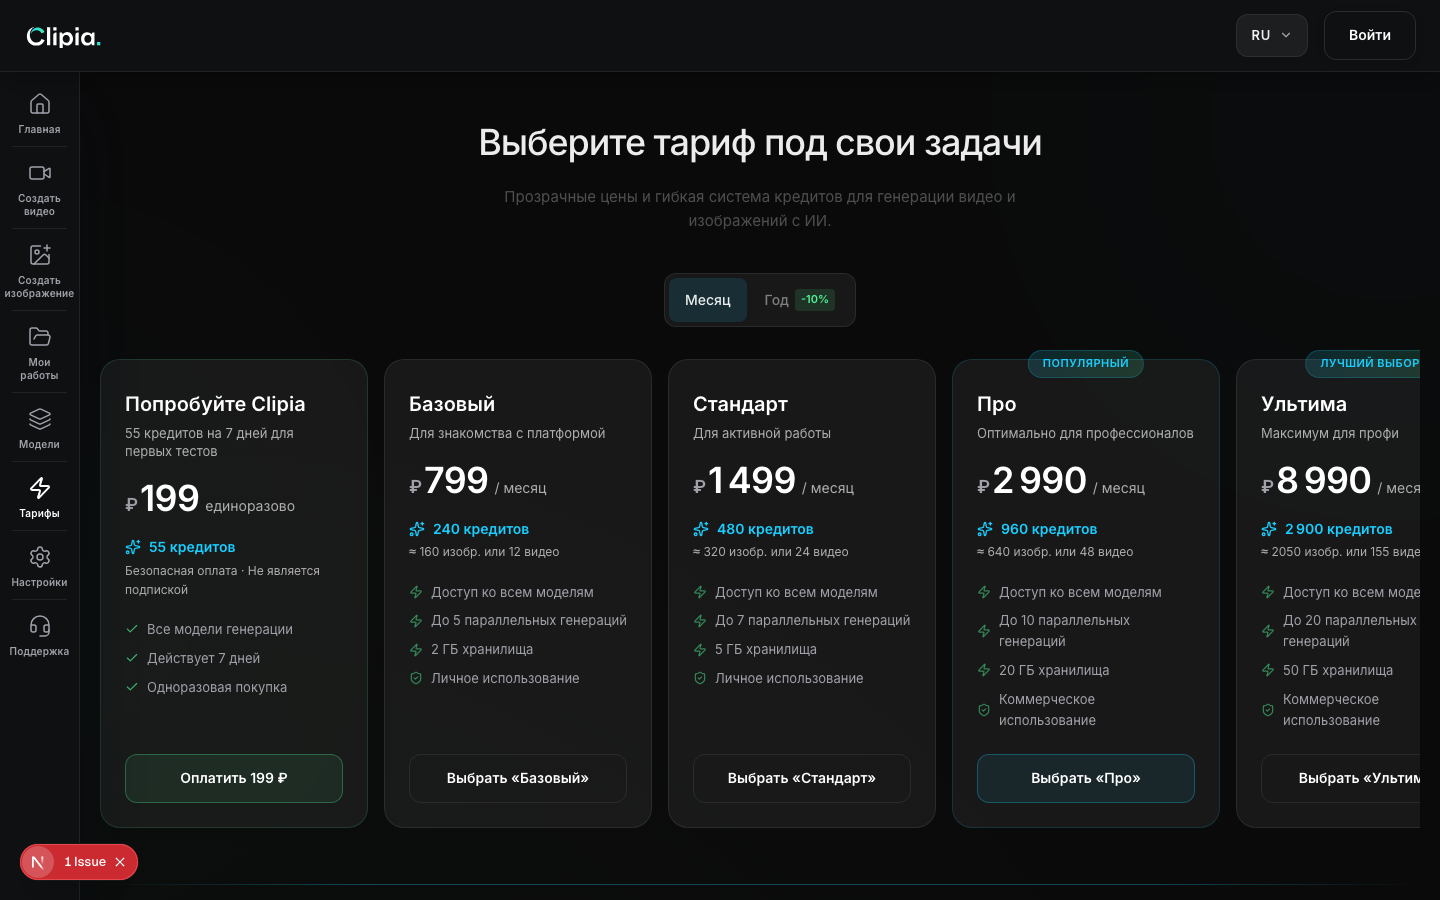Image resolution: width=1440 pixels, height=900 pixels.
Task: Click sparkle icon beside 55 кредитов
Action: coord(133,547)
